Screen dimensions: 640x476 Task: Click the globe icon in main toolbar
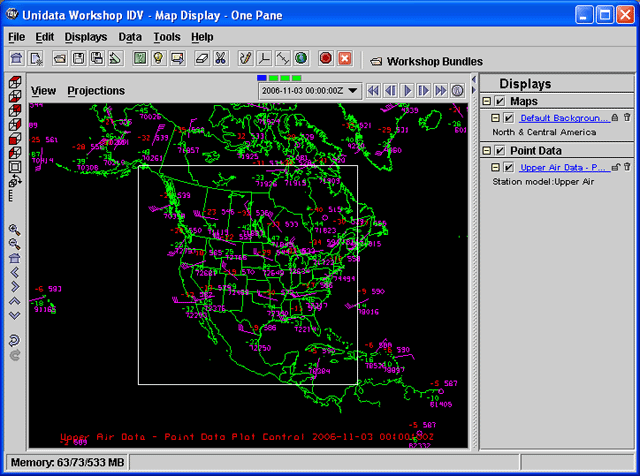(301, 59)
